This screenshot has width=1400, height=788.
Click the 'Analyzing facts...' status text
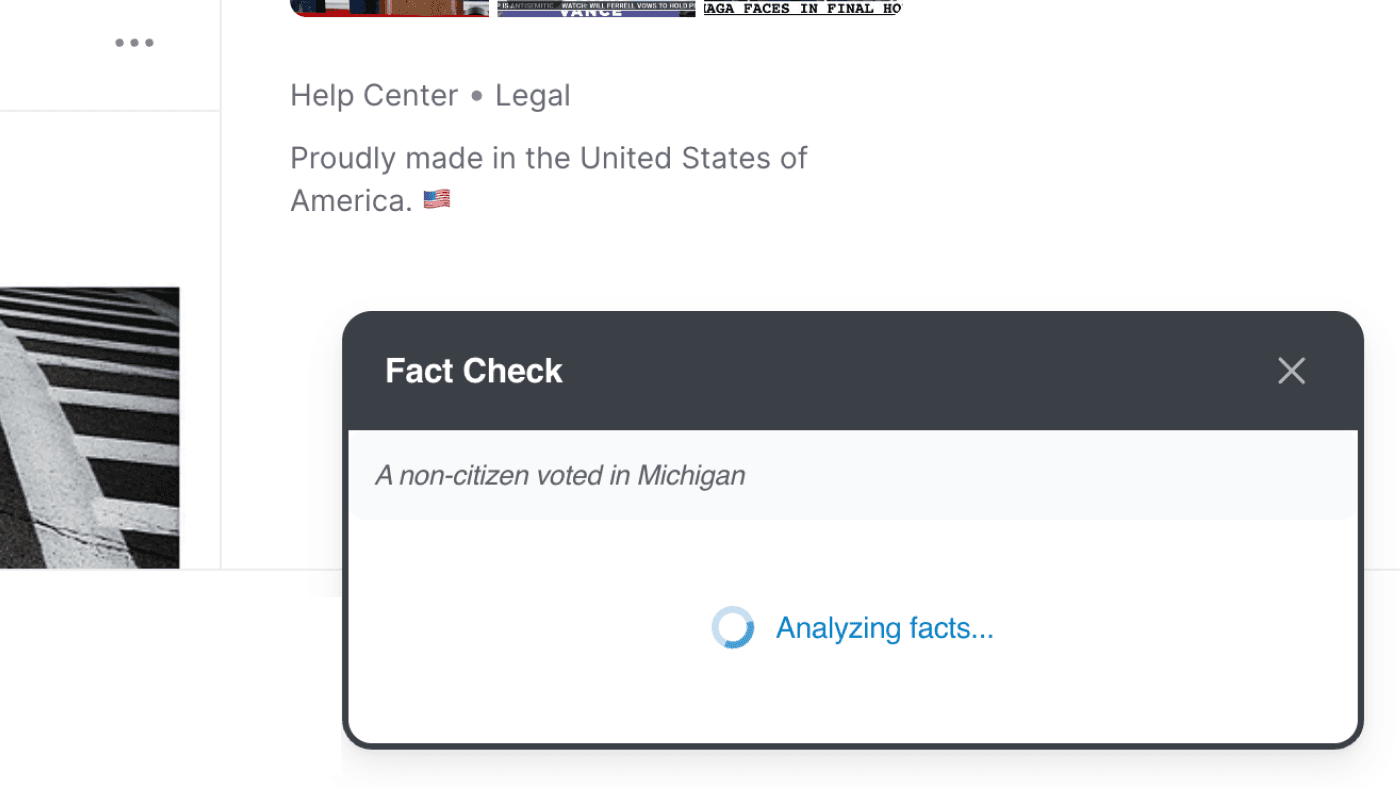884,628
